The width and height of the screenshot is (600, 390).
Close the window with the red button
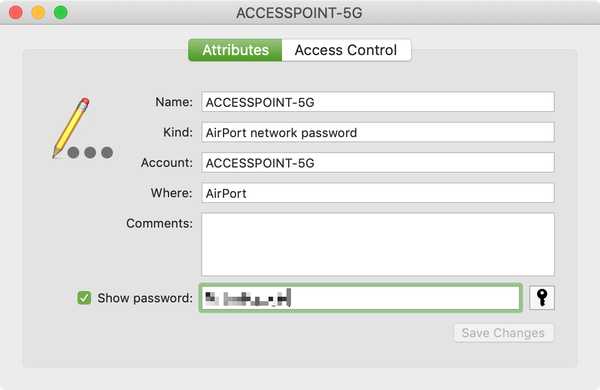click(16, 12)
